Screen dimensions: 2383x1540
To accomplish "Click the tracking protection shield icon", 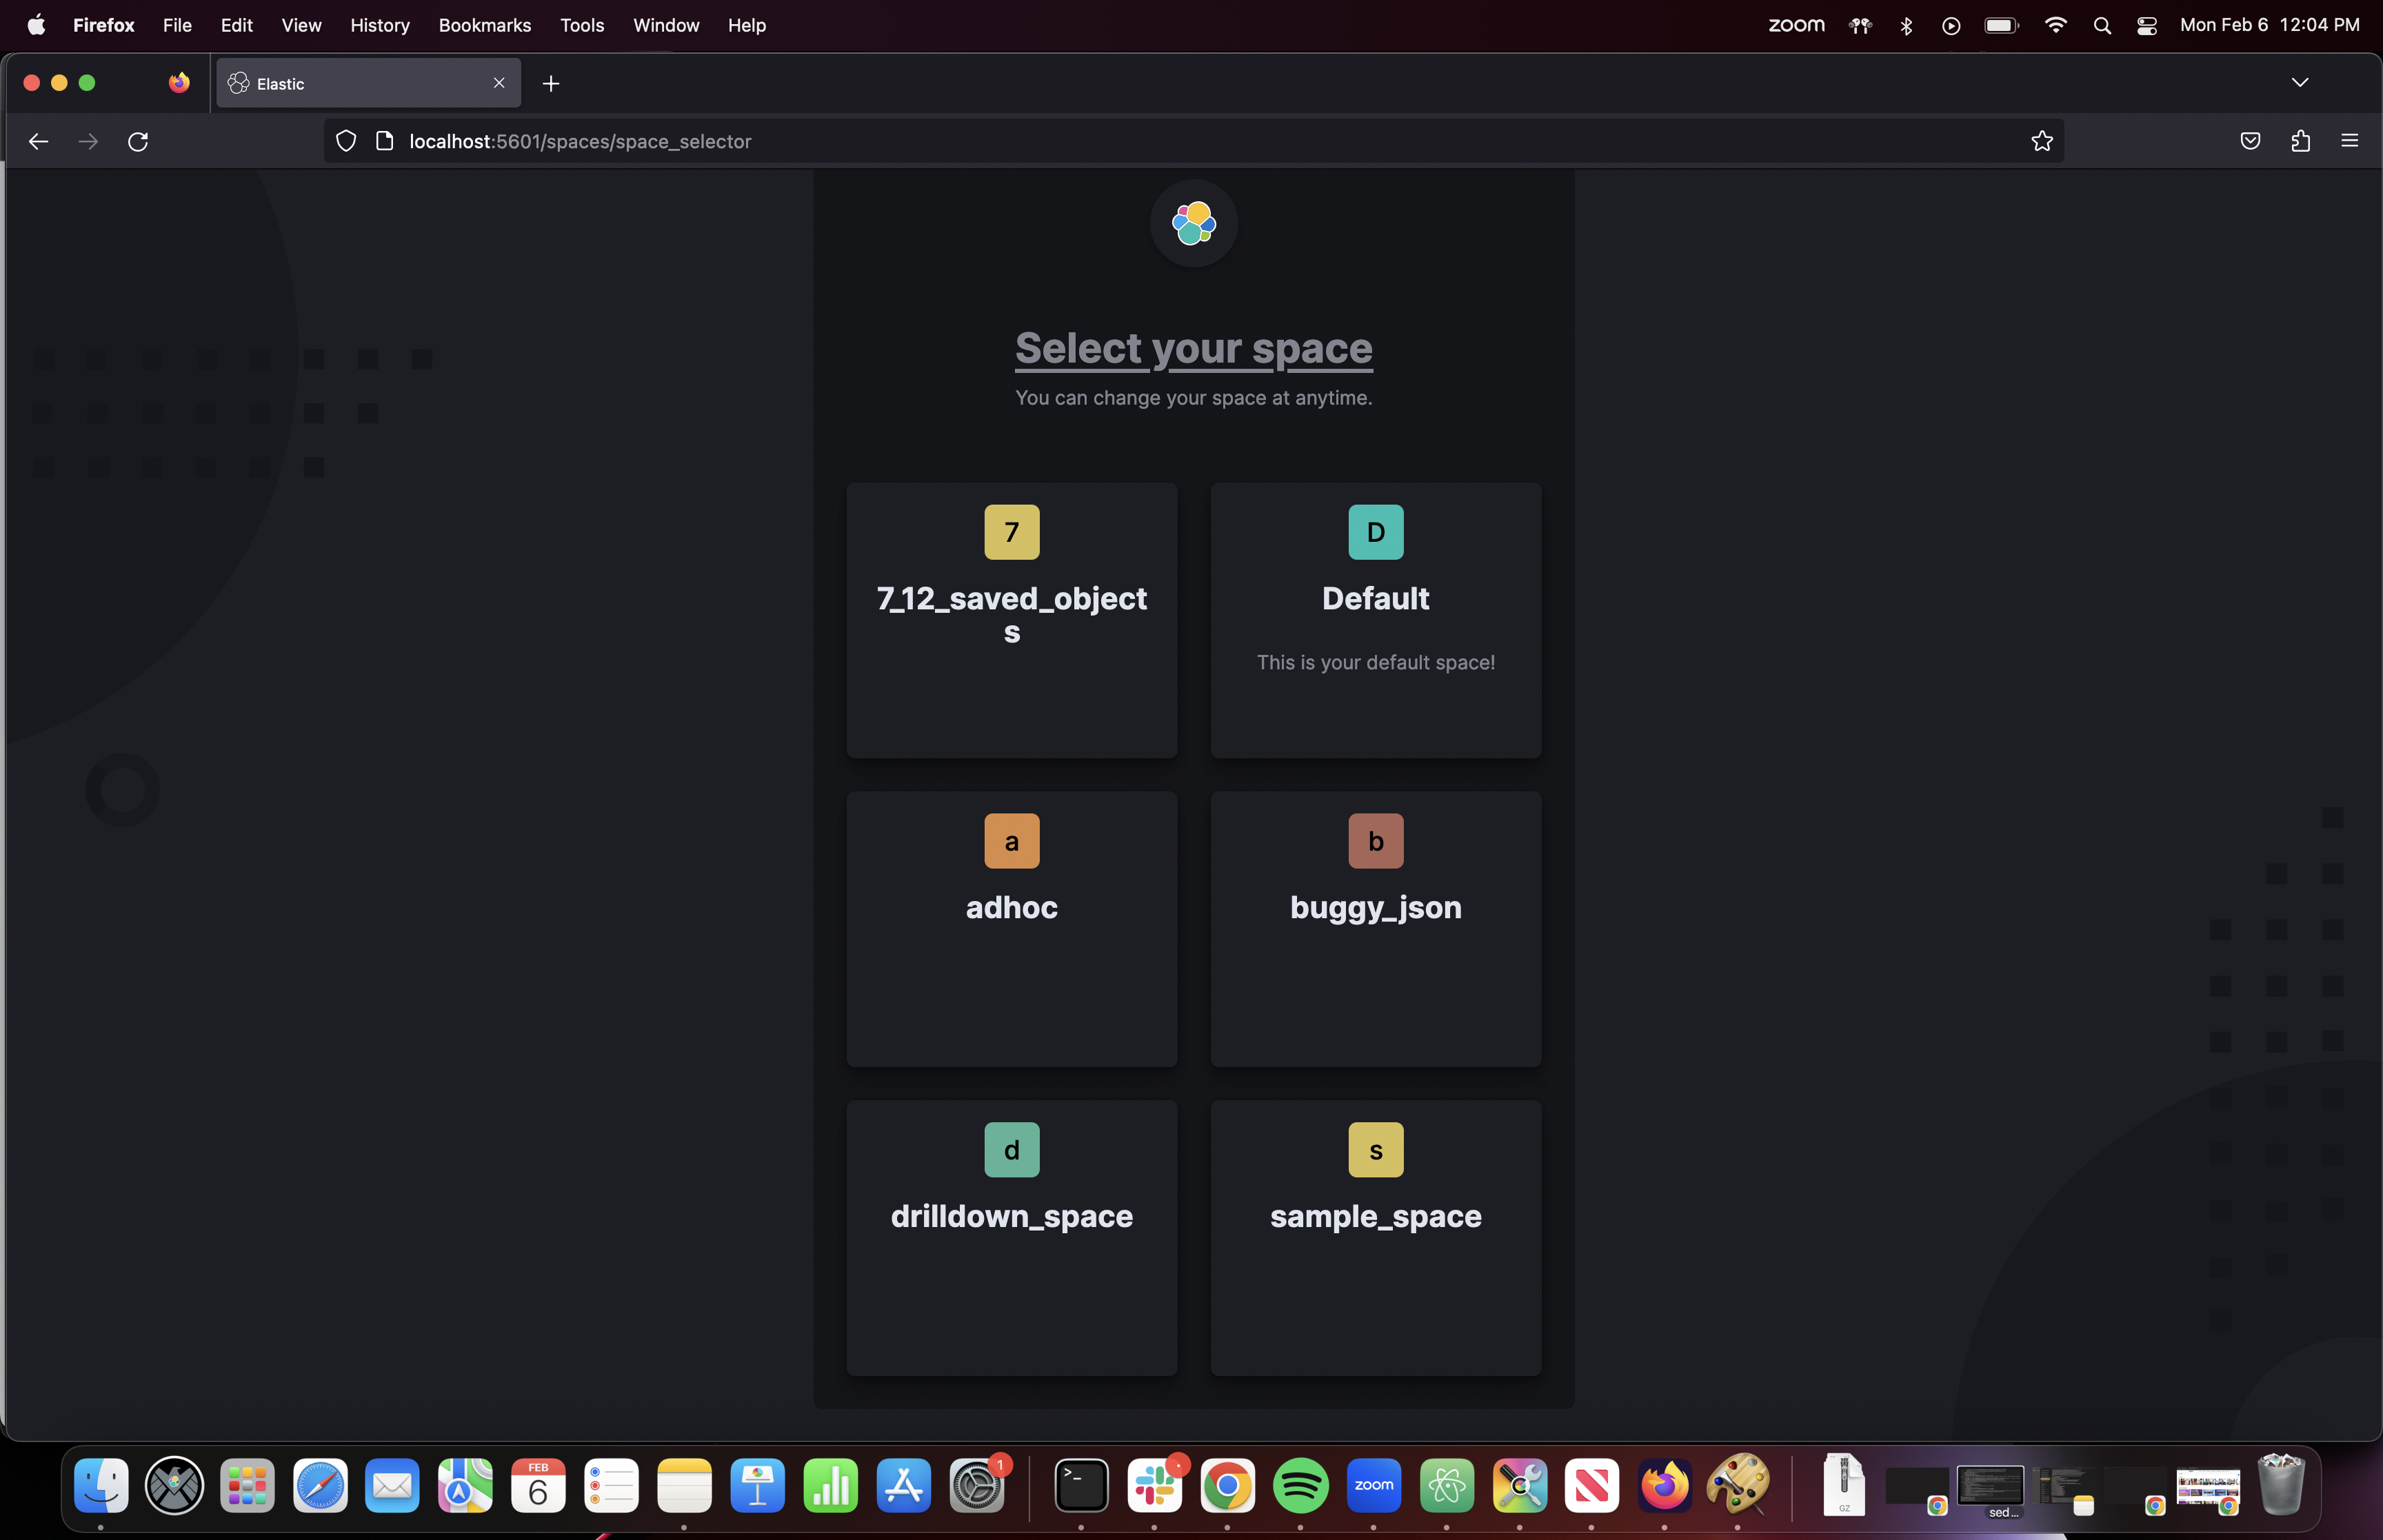I will click(345, 141).
